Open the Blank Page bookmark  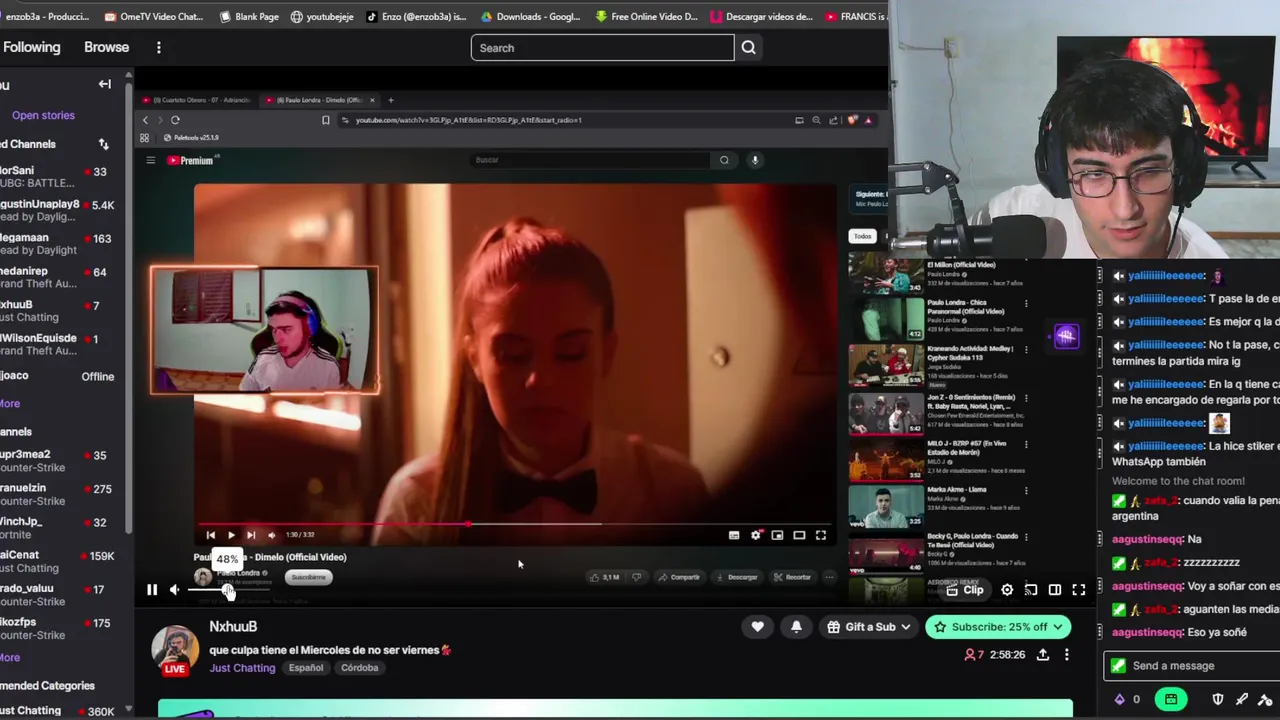[249, 16]
